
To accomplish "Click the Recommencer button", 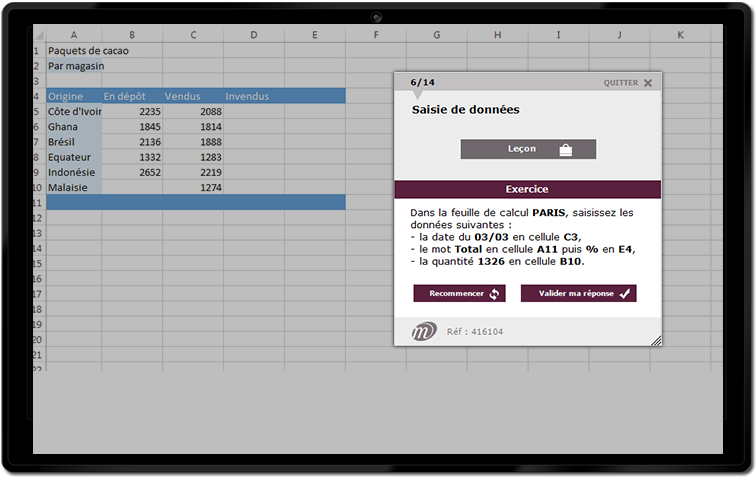I will (x=463, y=293).
